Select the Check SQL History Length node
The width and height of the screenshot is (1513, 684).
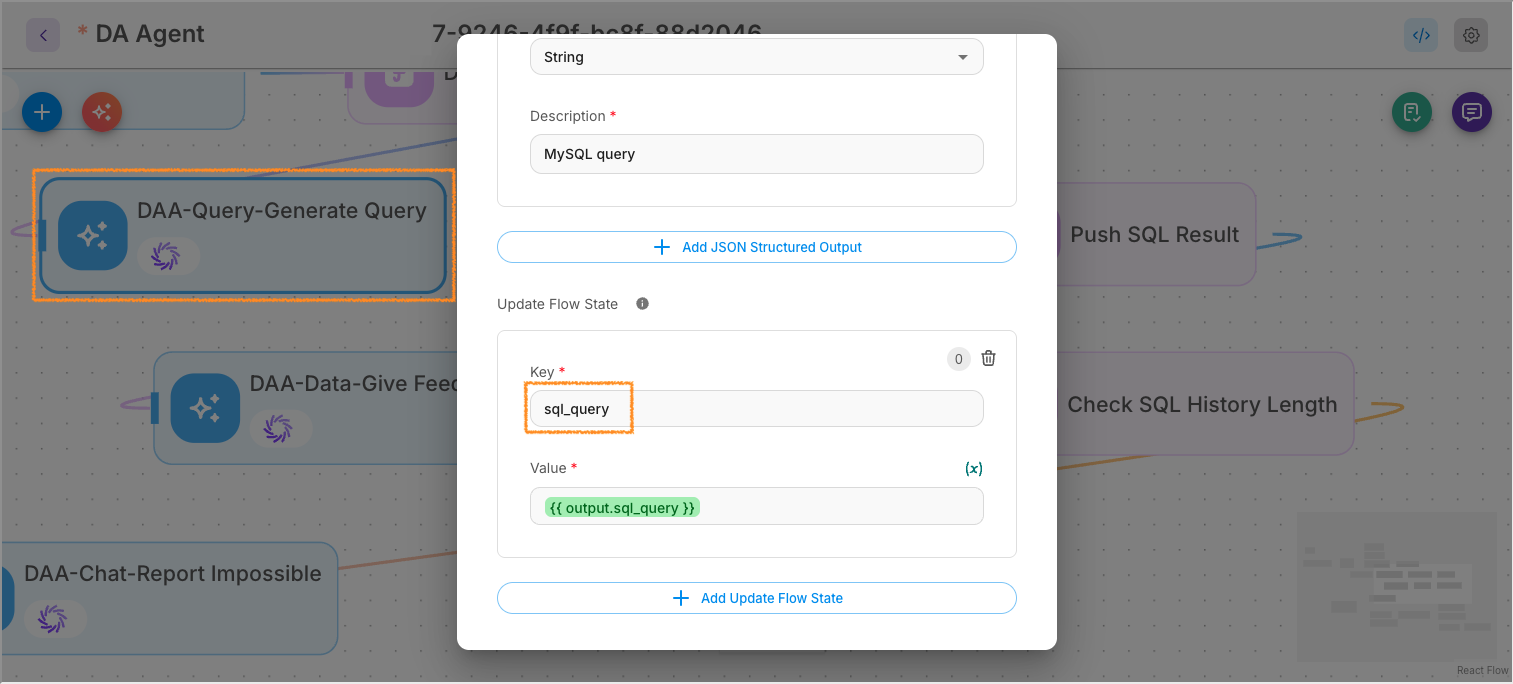click(1200, 405)
